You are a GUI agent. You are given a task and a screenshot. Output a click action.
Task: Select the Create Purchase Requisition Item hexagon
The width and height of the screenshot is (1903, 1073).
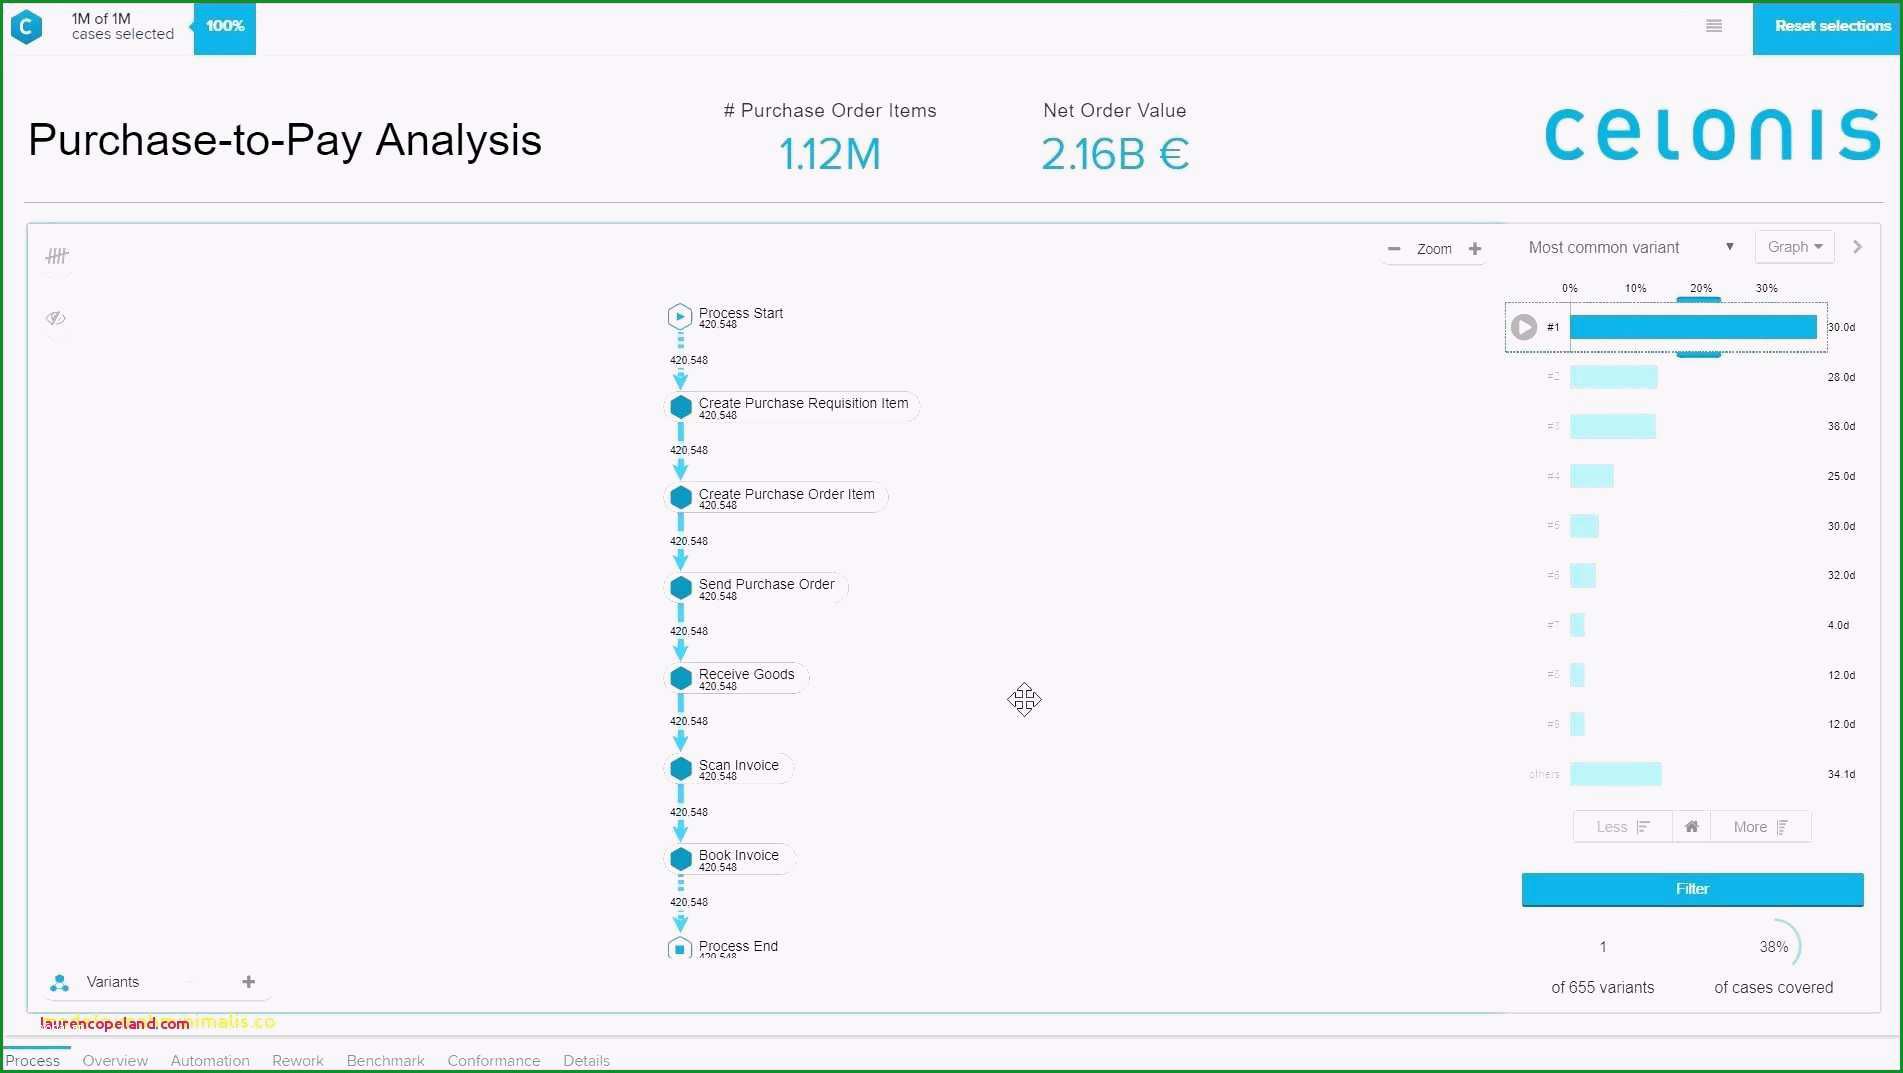pyautogui.click(x=681, y=407)
